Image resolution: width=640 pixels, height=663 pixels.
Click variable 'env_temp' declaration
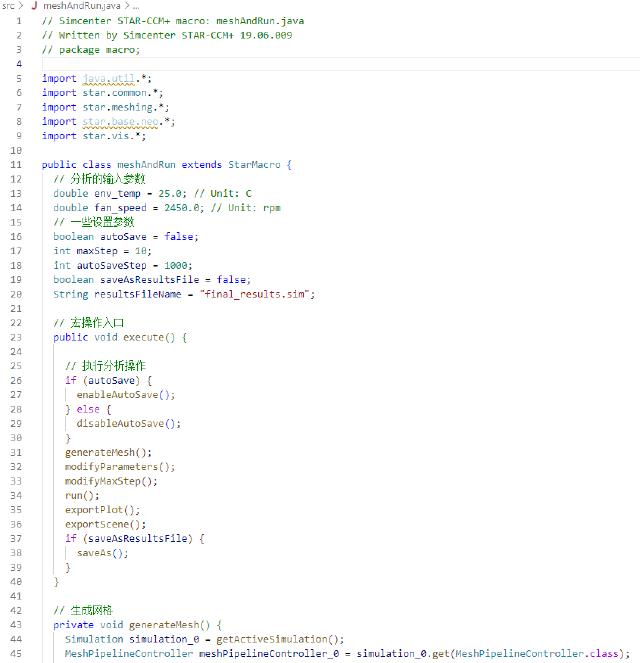(118, 193)
